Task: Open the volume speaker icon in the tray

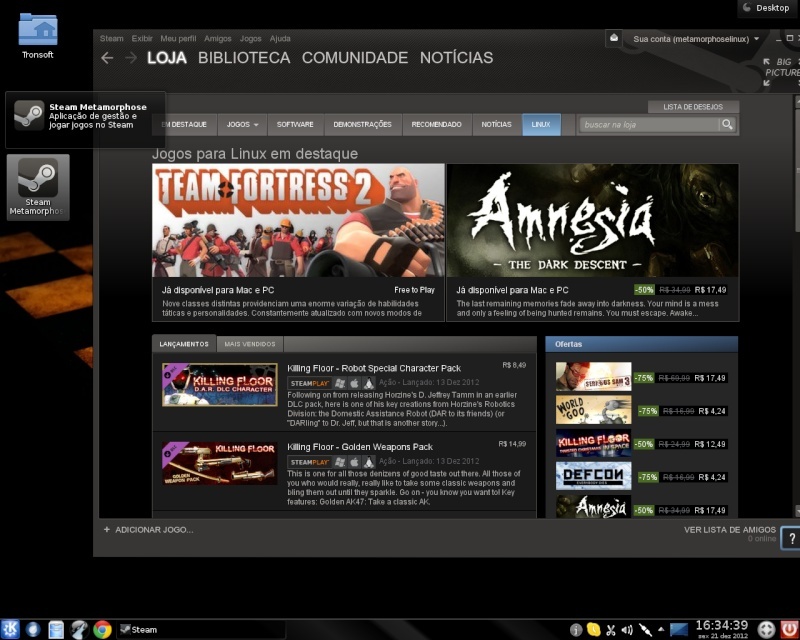Action: coord(627,630)
